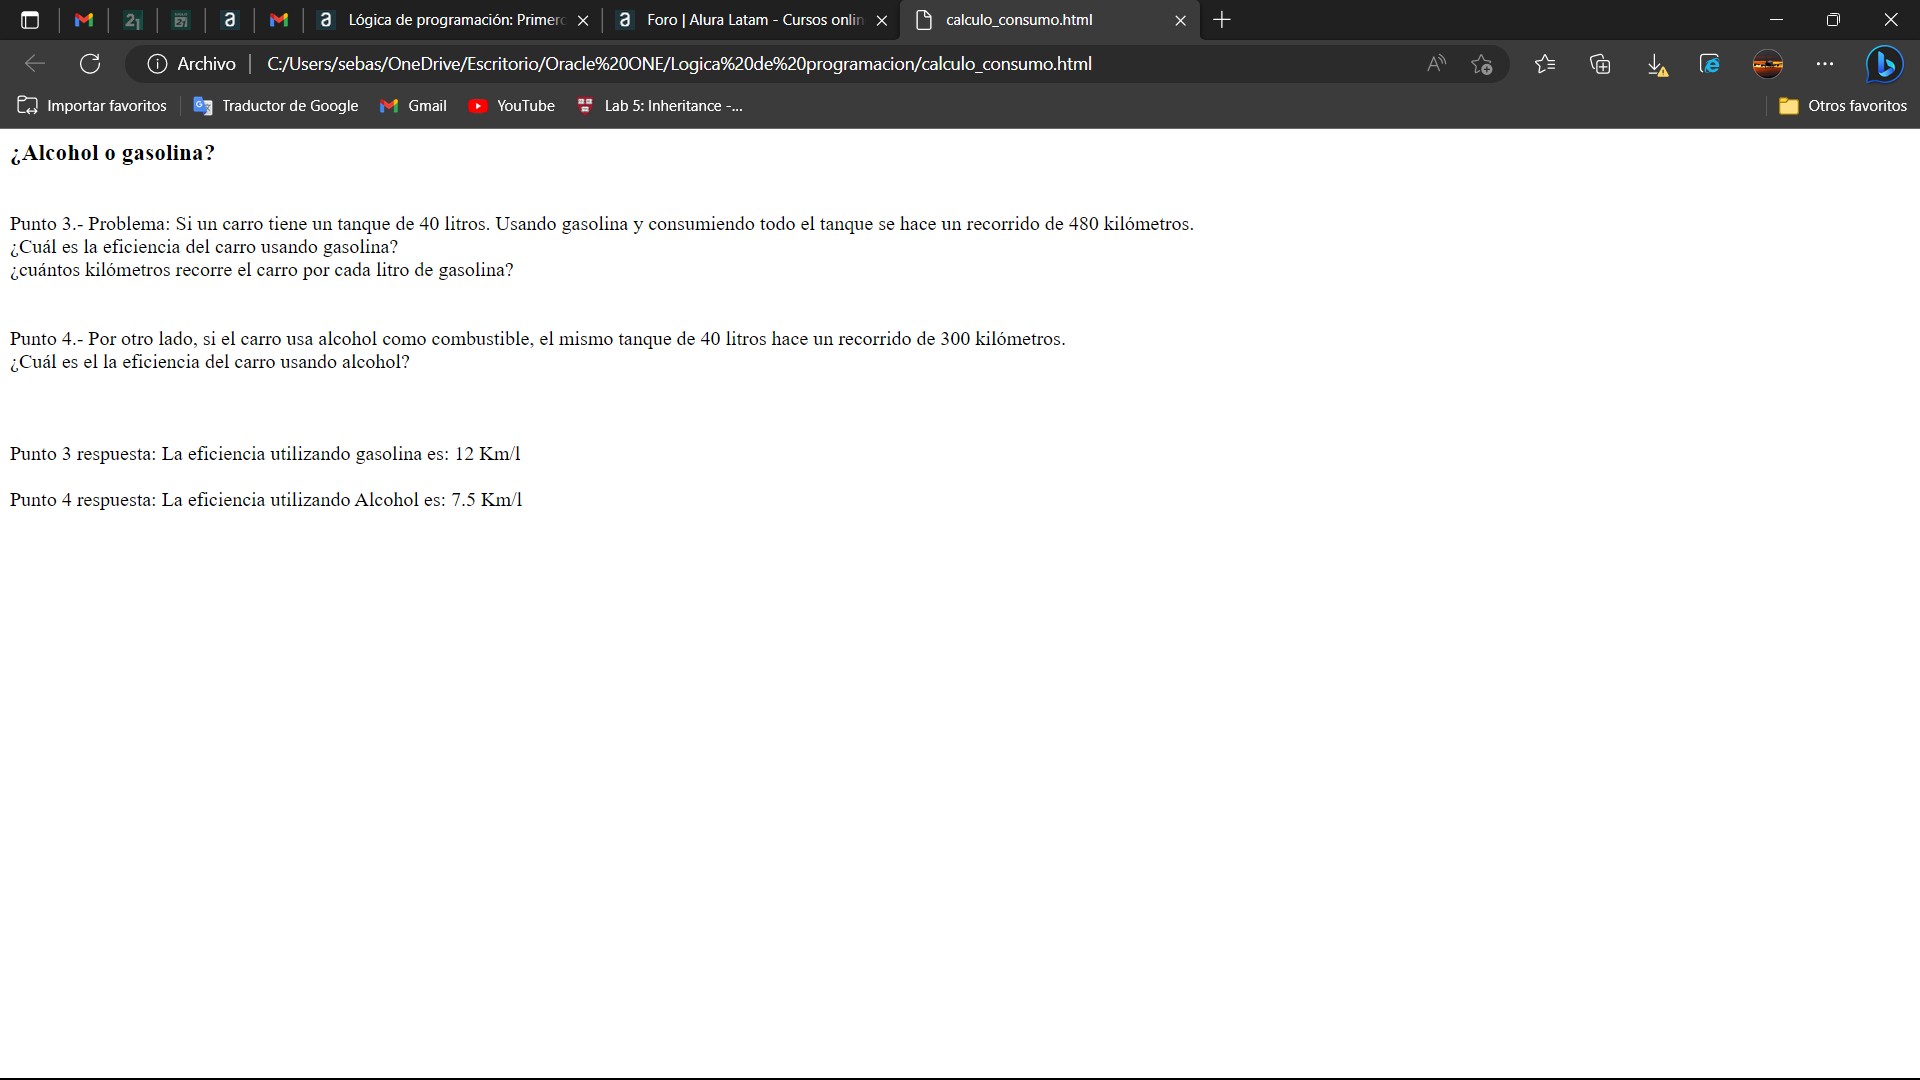Open Settings and more ellipsis menu
1920x1080 pixels.
tap(1825, 64)
